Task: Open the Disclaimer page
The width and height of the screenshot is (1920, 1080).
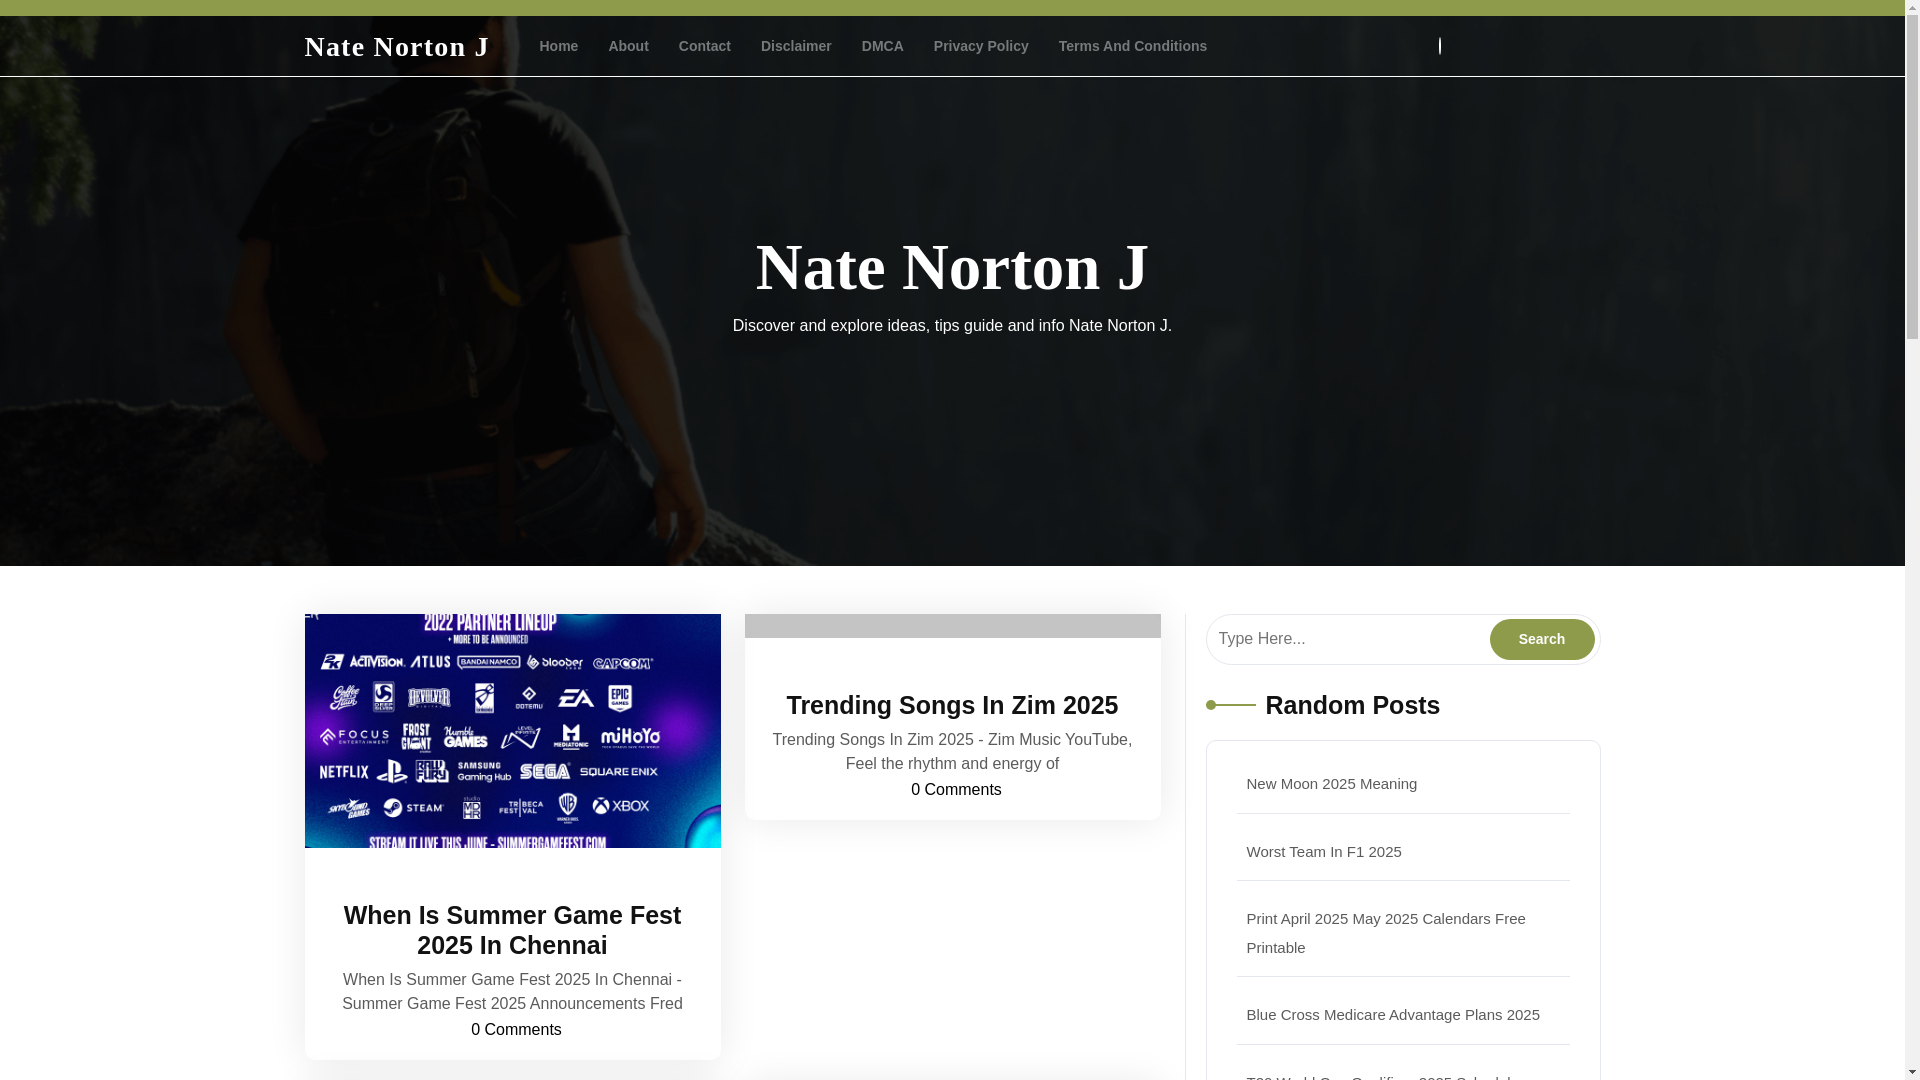Action: pyautogui.click(x=796, y=46)
